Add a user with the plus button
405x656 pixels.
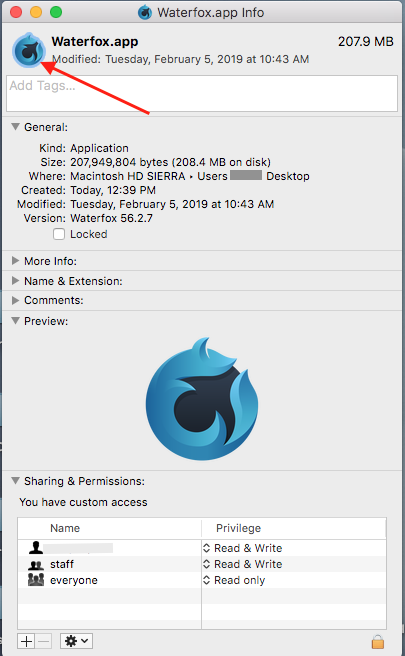tap(26, 641)
